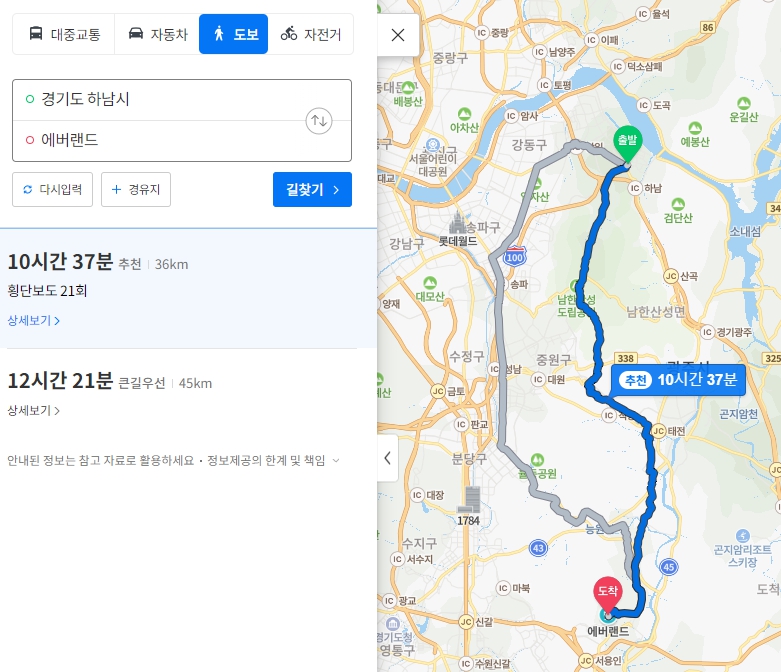
Task: Click the 길찾기 find route button
Action: click(312, 189)
